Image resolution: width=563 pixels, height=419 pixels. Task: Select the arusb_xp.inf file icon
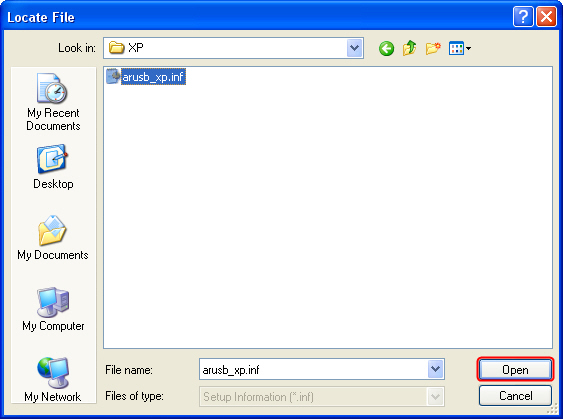[113, 76]
